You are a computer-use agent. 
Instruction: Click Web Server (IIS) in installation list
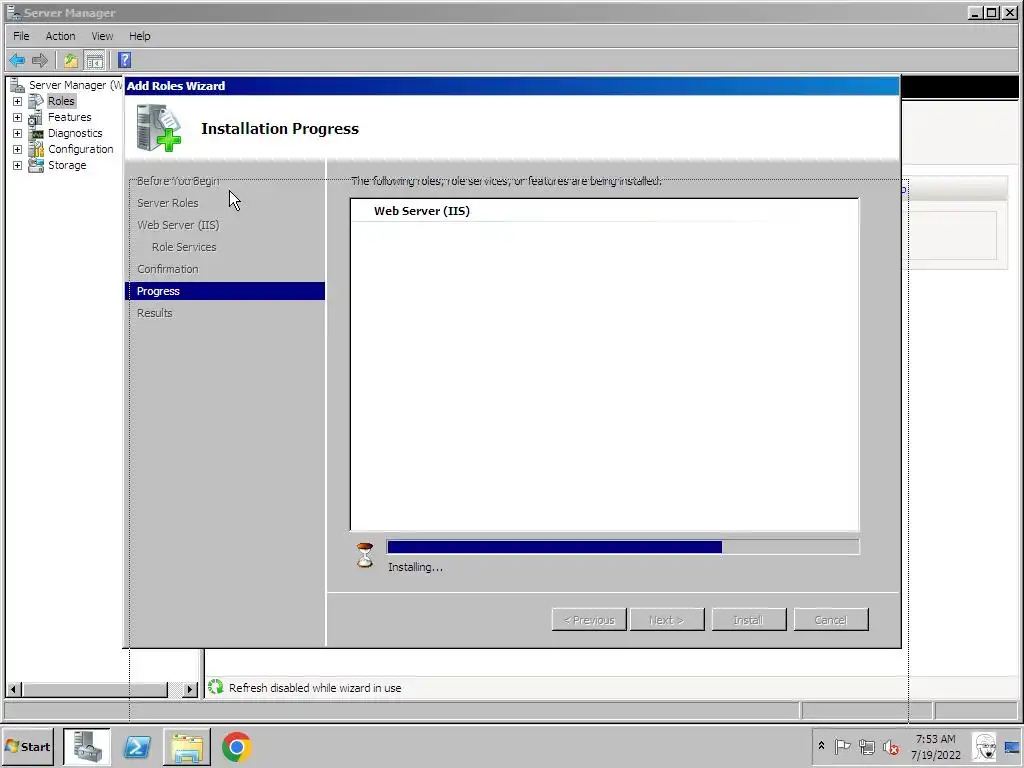click(422, 211)
